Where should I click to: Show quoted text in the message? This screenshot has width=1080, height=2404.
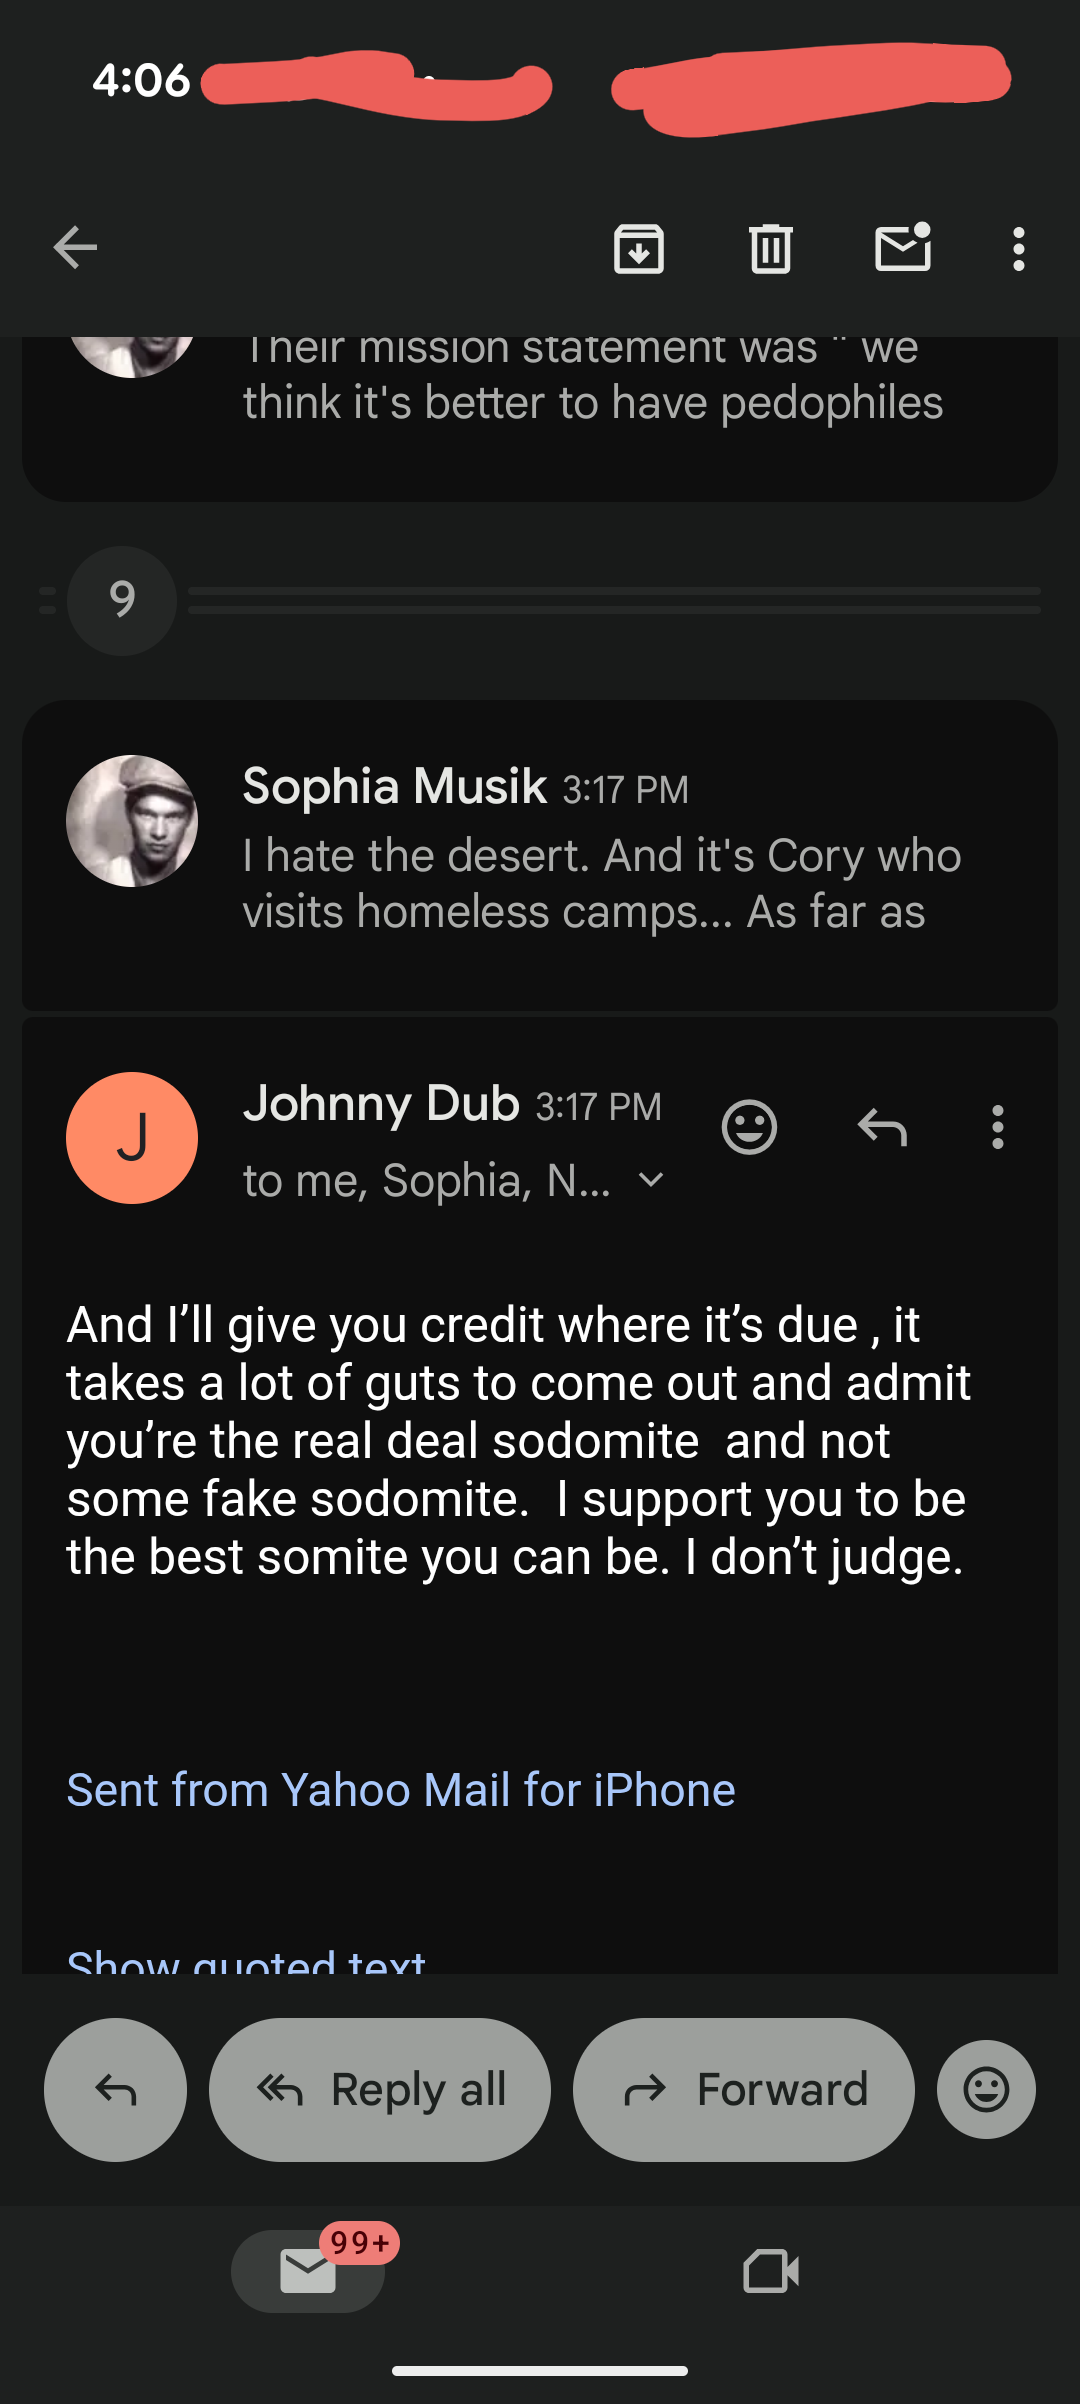pos(246,1960)
